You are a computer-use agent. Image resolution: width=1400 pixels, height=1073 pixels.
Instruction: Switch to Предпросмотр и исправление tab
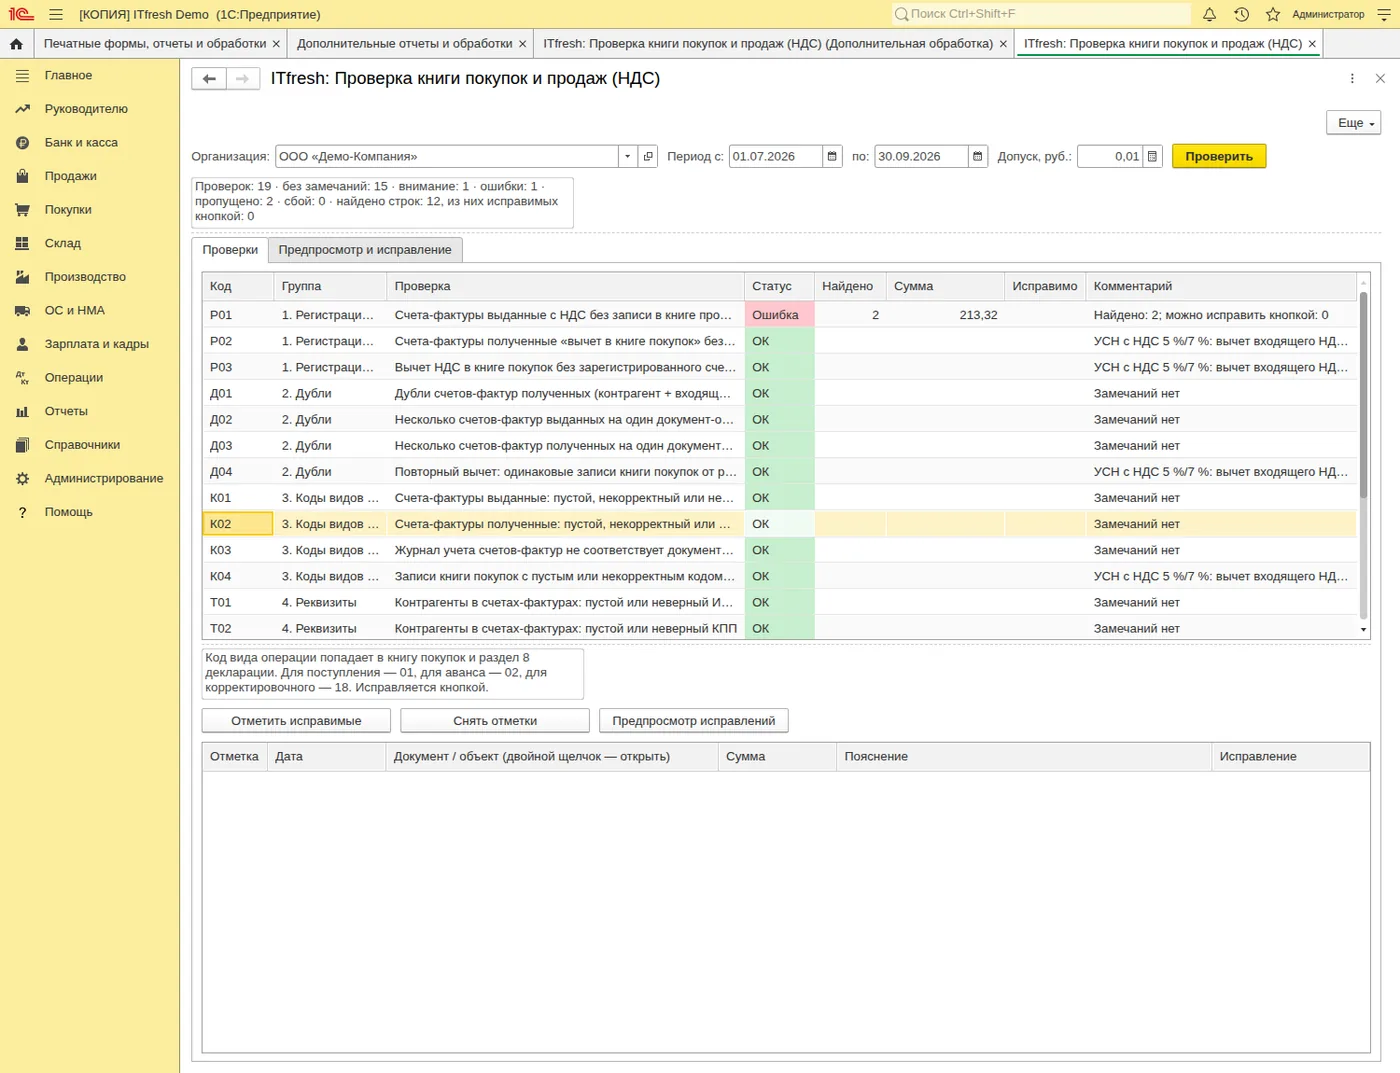[365, 250]
